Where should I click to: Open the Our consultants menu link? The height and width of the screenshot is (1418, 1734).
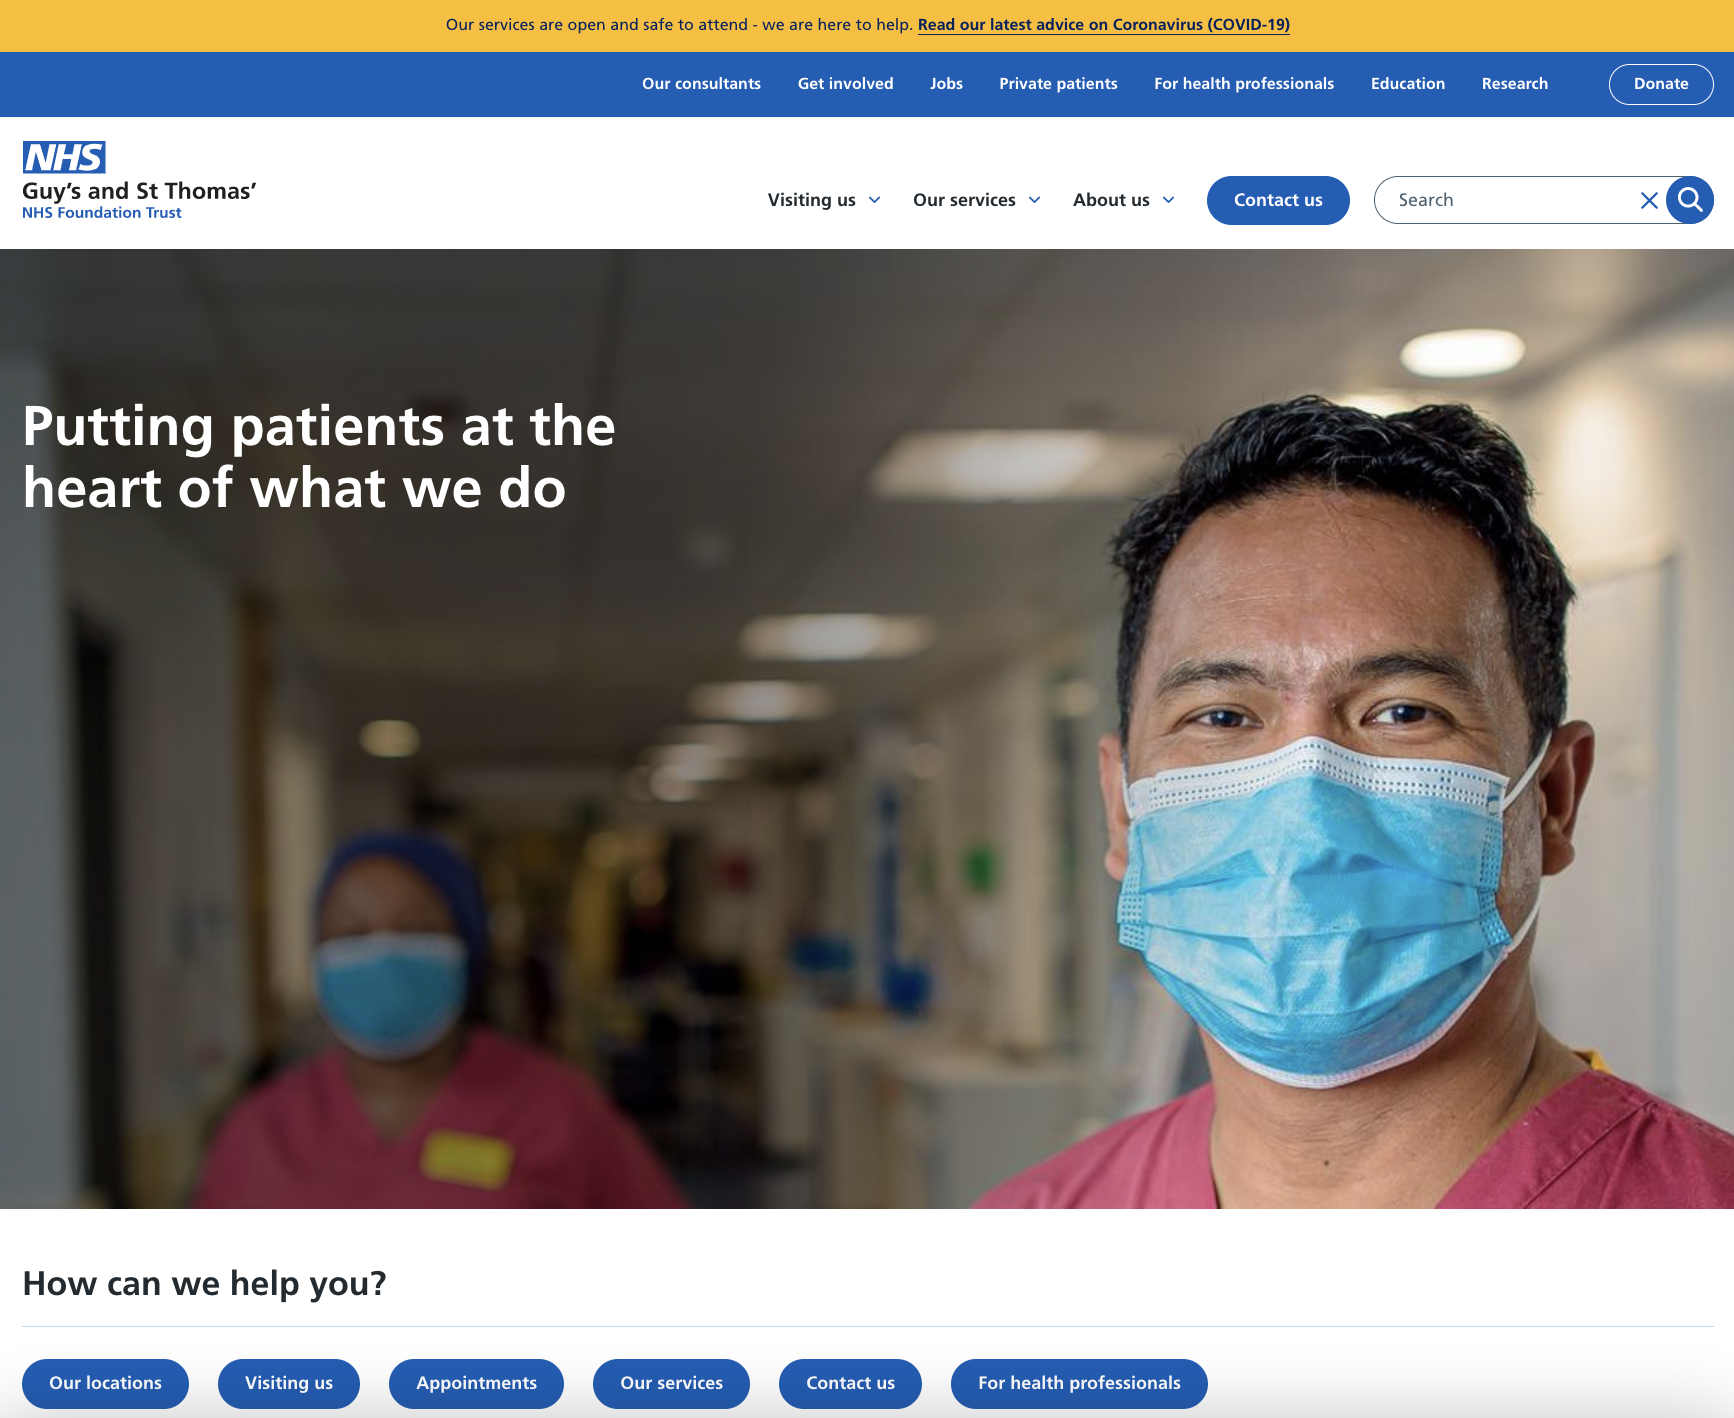click(x=701, y=84)
